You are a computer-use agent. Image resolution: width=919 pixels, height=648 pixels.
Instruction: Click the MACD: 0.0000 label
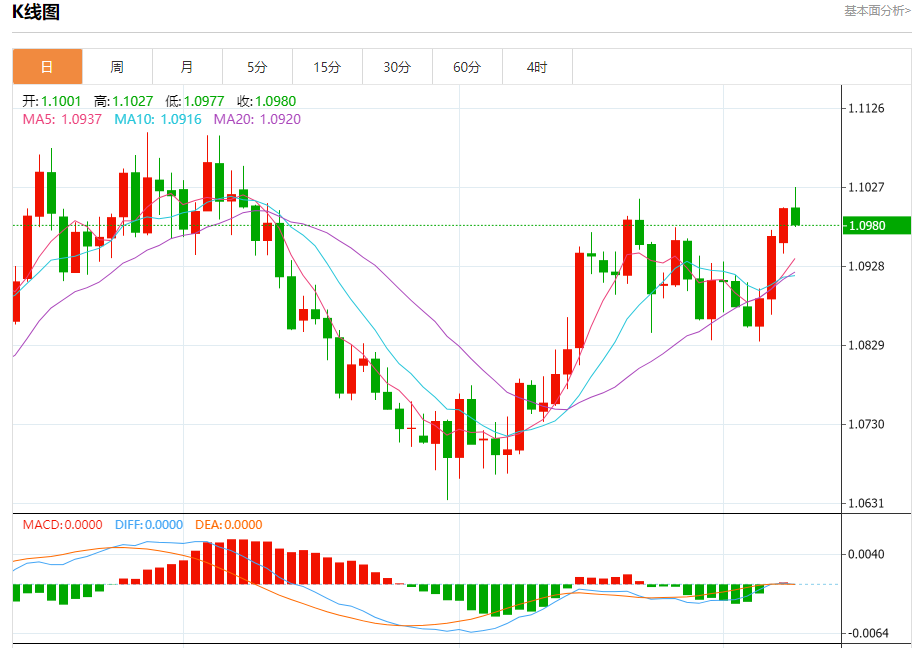coord(62,524)
